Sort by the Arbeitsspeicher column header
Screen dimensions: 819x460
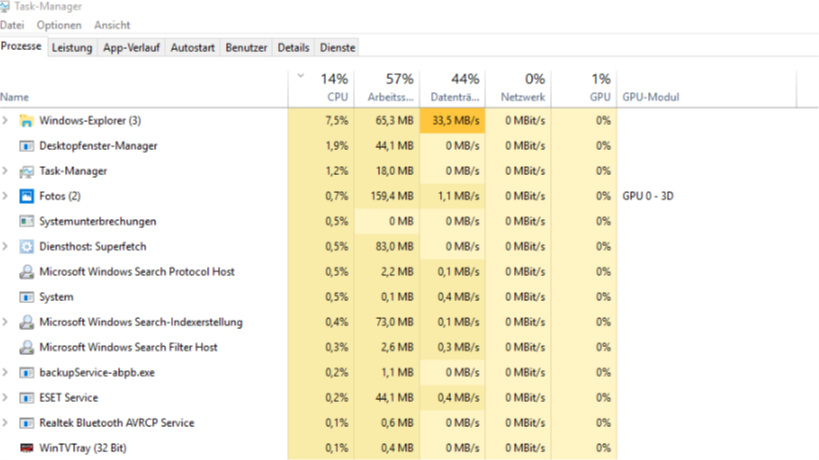pyautogui.click(x=387, y=89)
